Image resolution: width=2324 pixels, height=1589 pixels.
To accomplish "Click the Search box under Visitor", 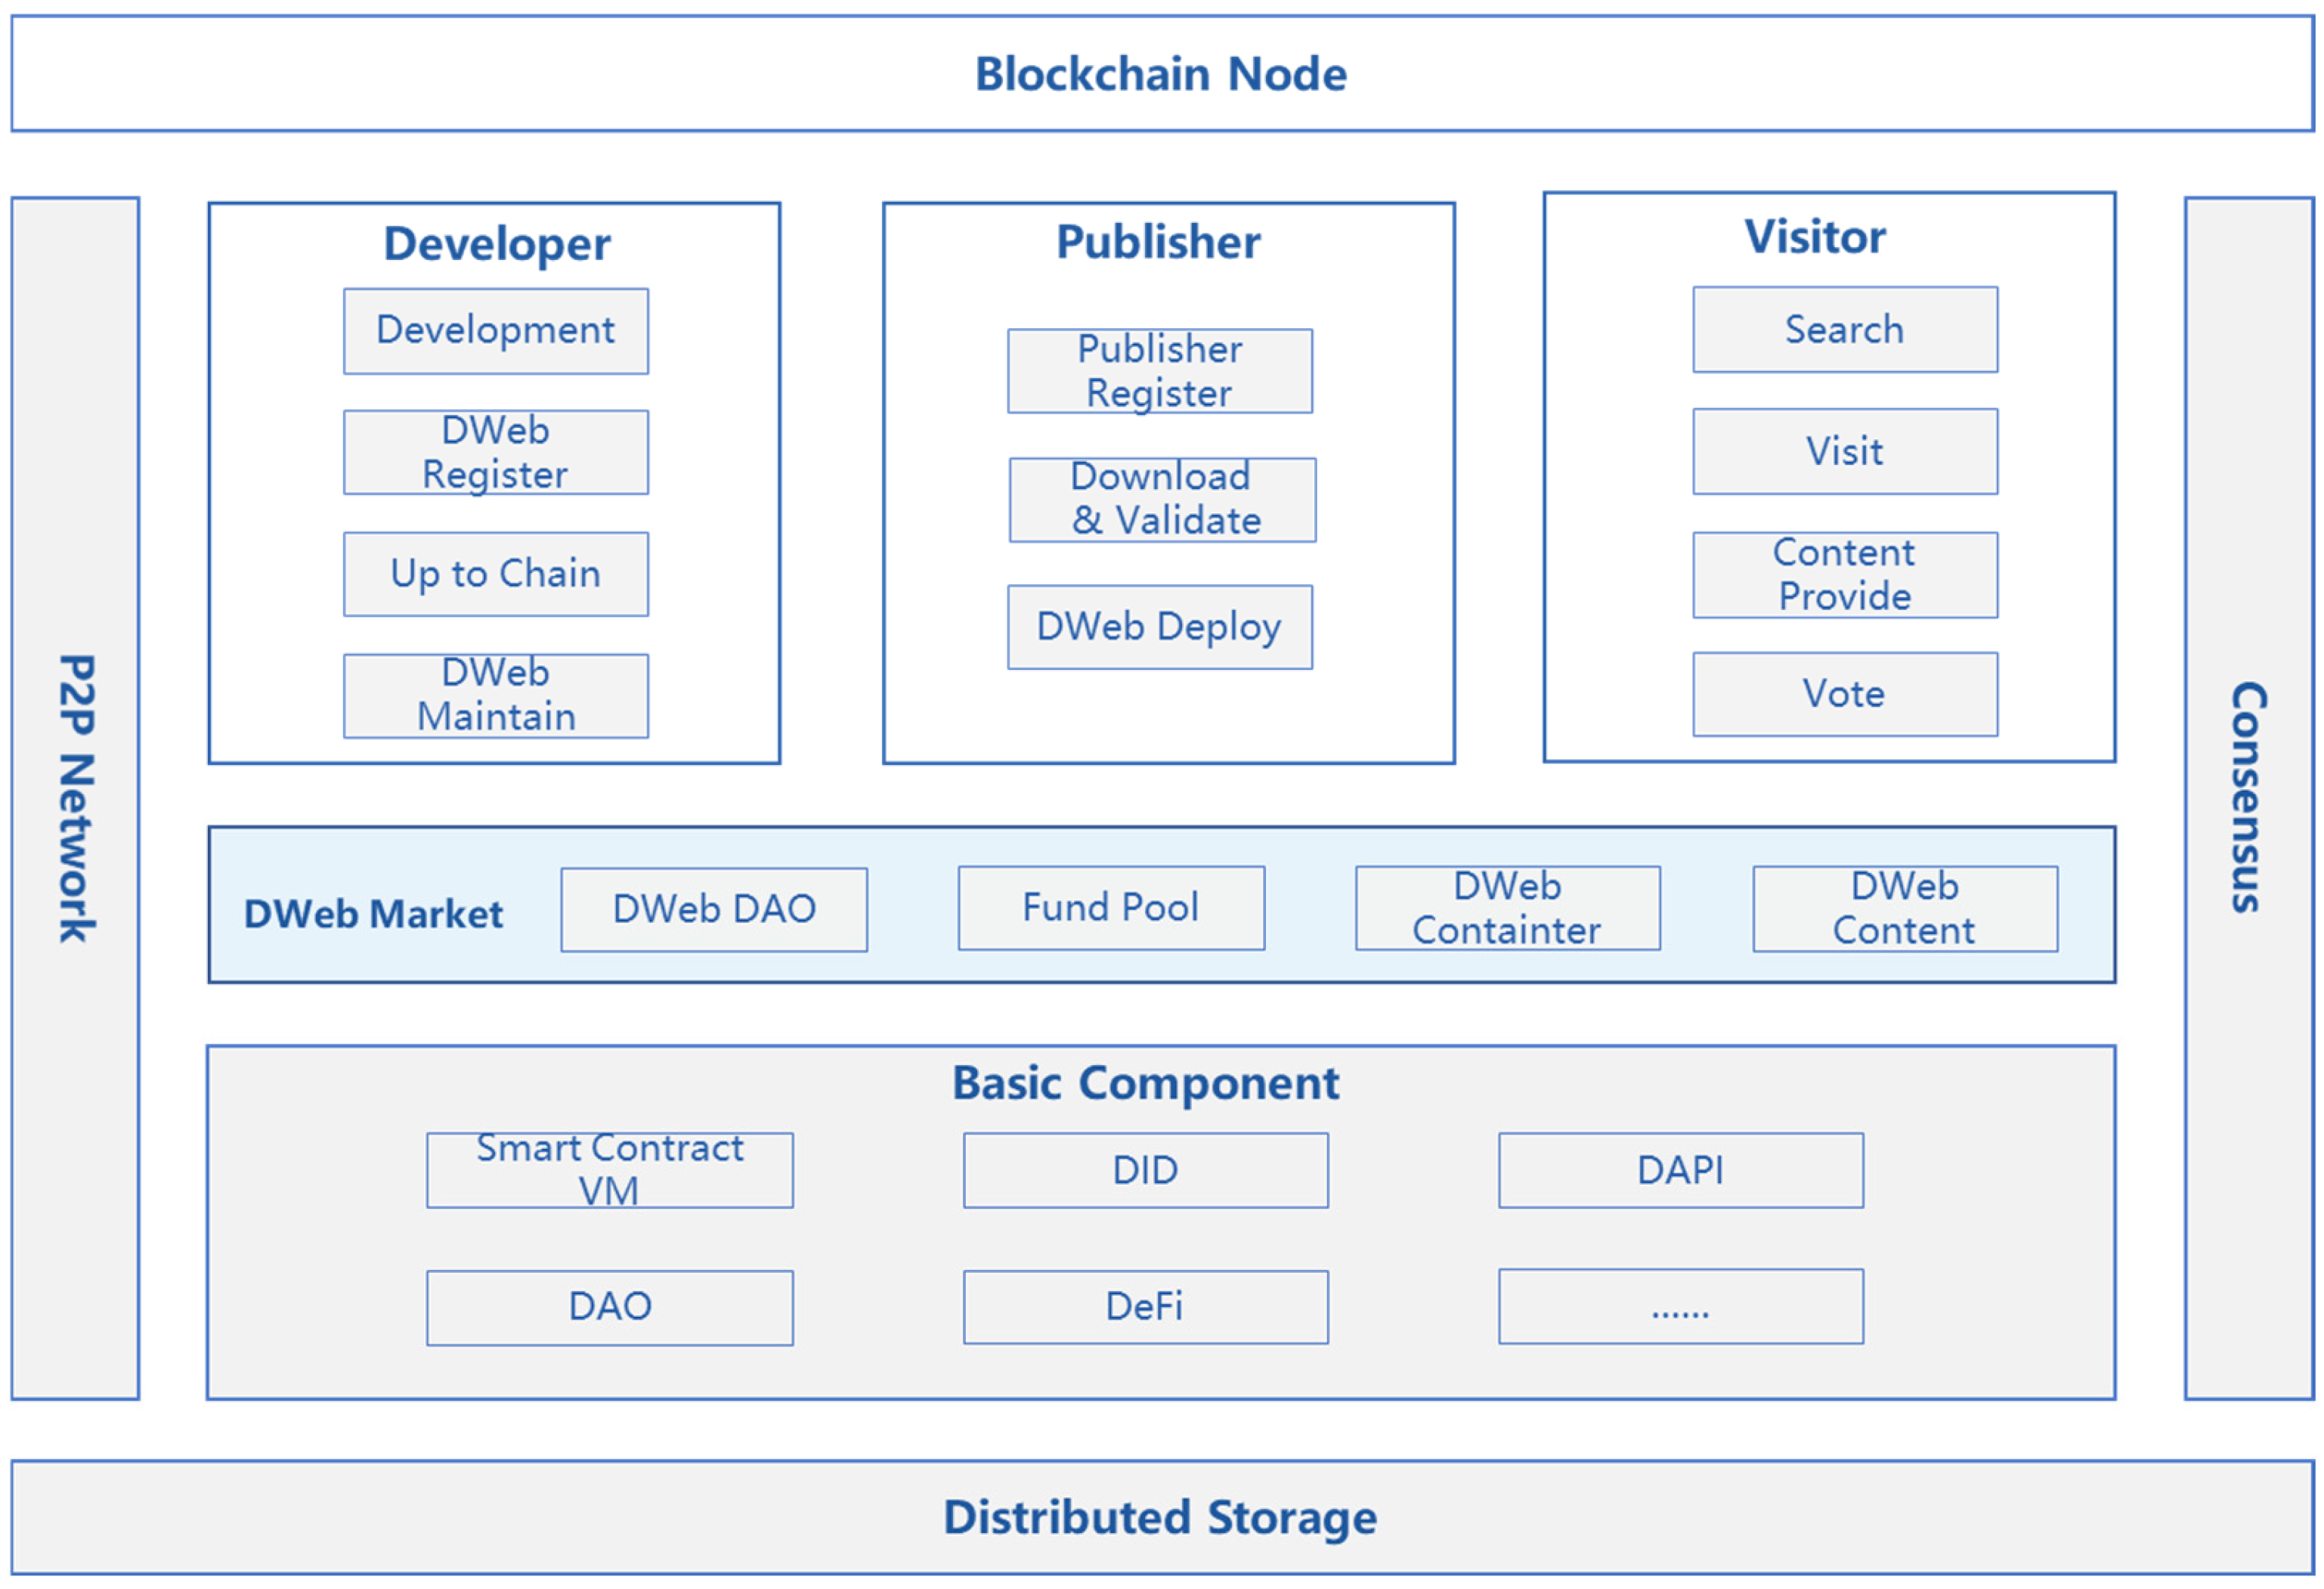I will (x=1845, y=330).
